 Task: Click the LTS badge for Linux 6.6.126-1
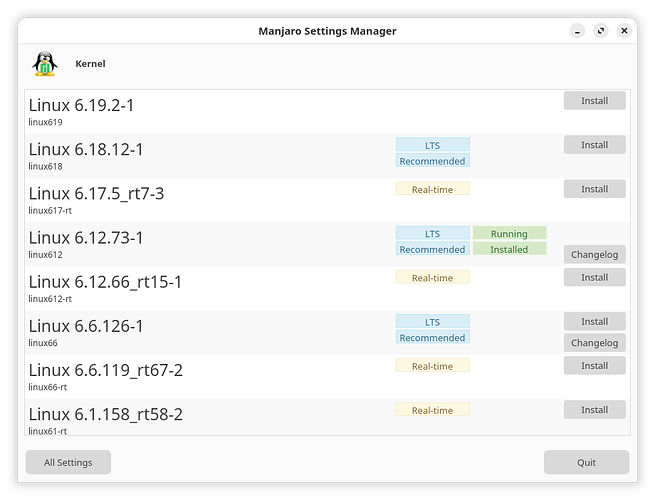433,322
